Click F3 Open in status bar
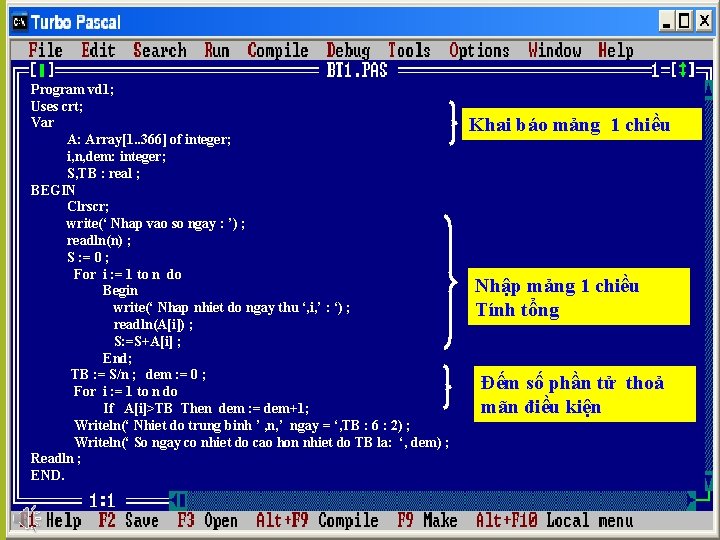720x540 pixels. point(208,520)
